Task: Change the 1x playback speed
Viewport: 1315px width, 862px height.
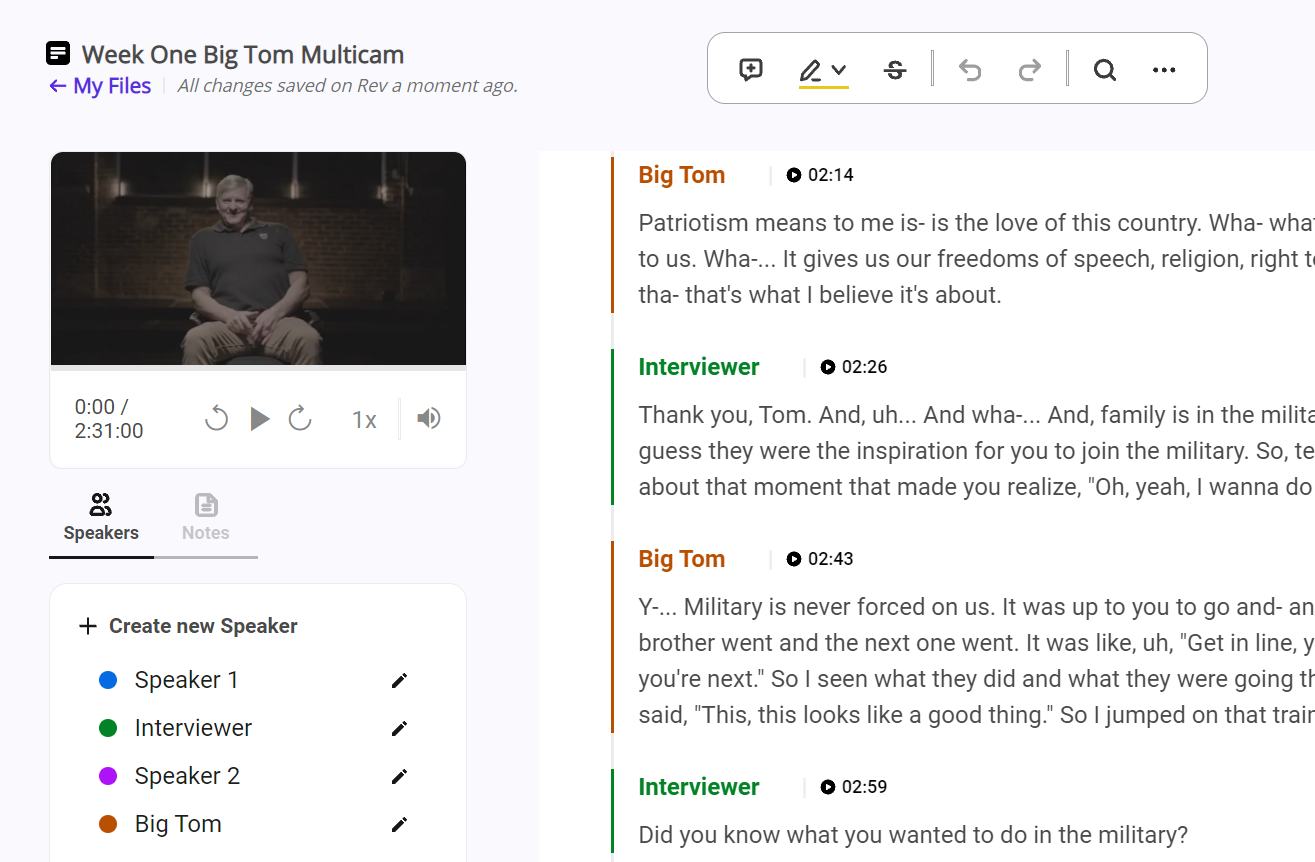Action: [x=364, y=420]
